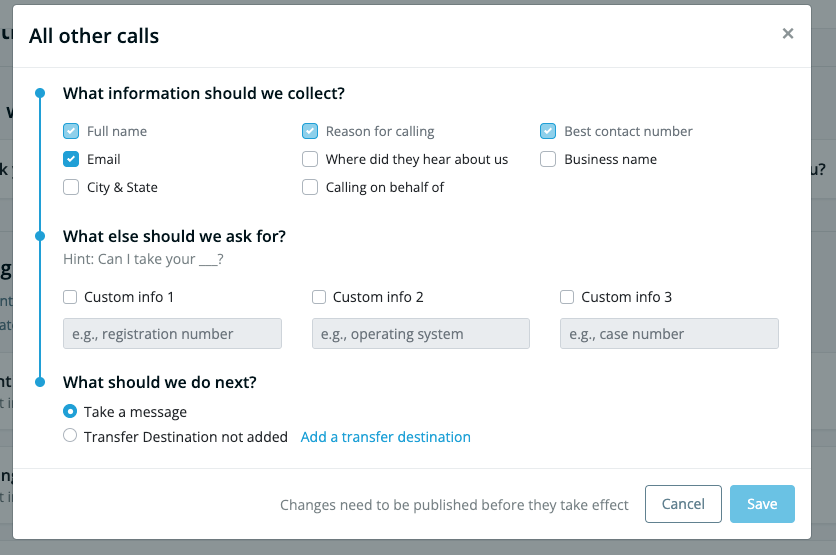Enable the Custom info 1 checkbox
836x555 pixels.
(x=70, y=297)
